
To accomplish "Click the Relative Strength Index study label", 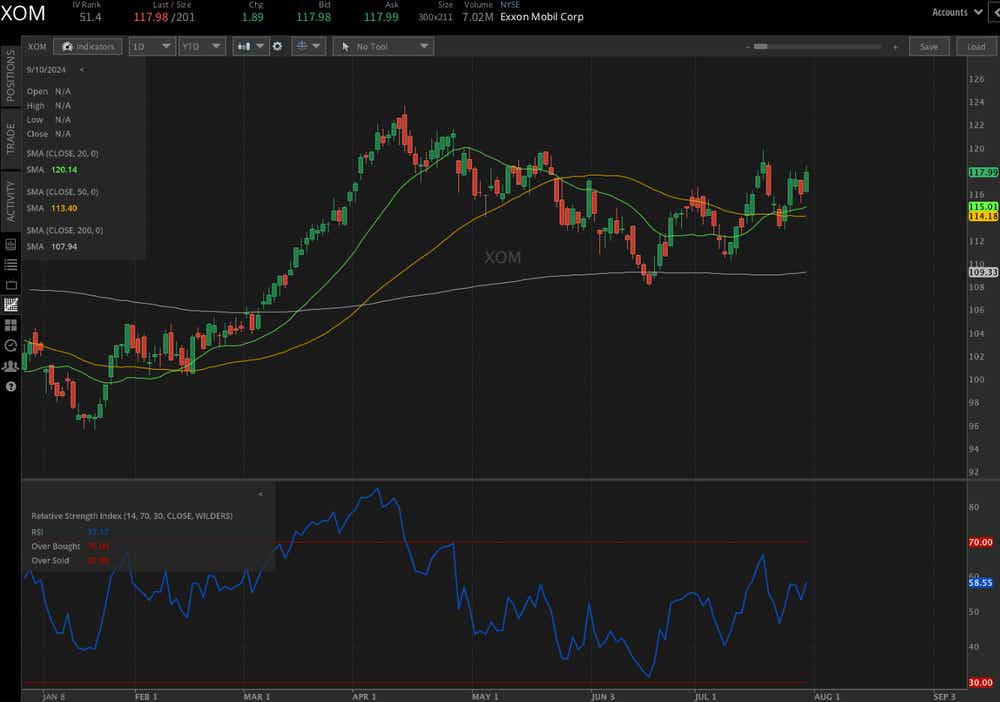I will [132, 516].
